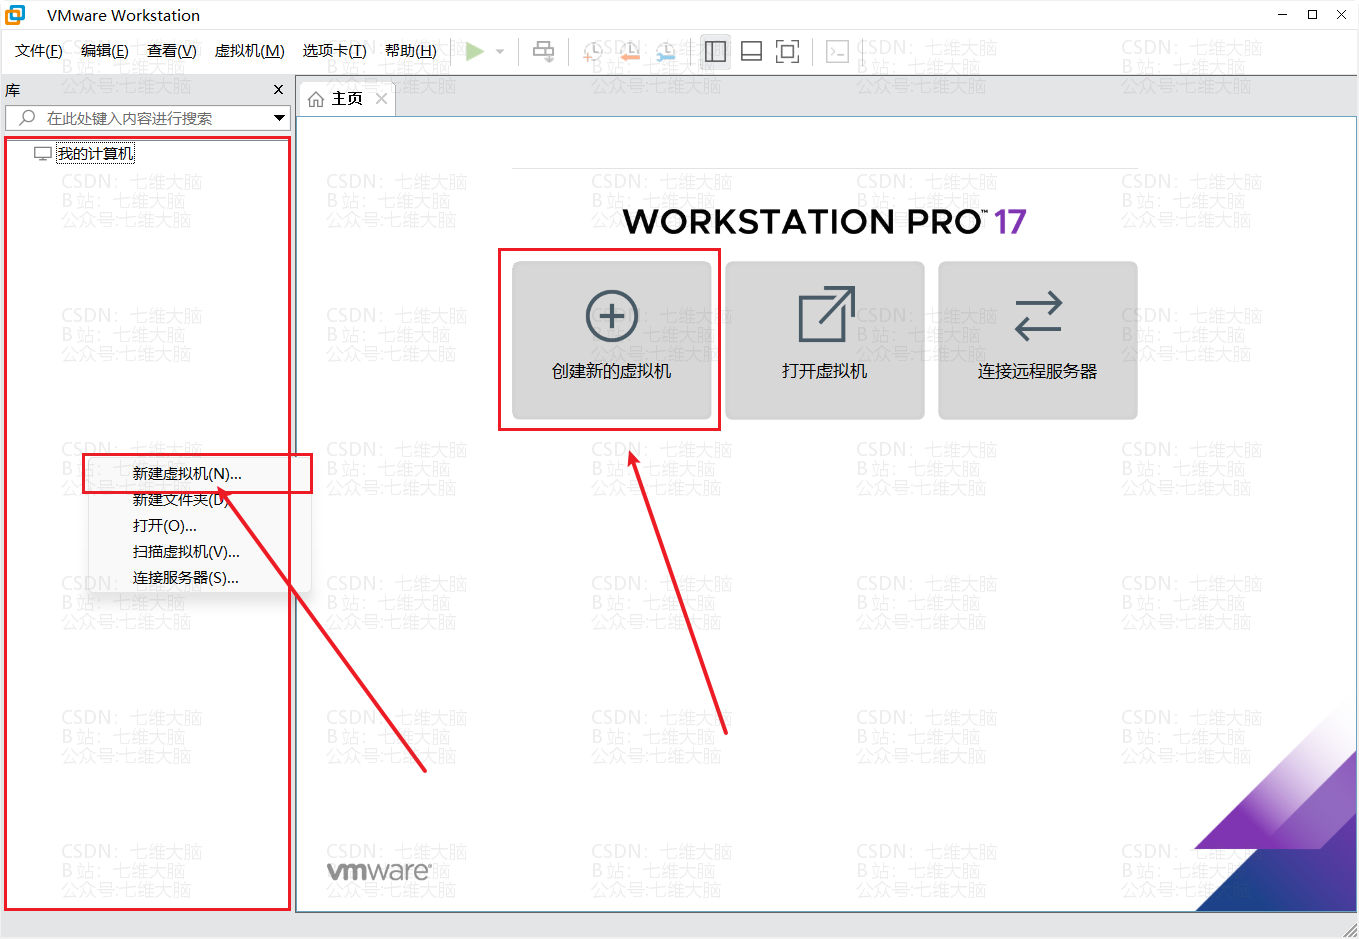Click the green power on play button

pos(475,51)
